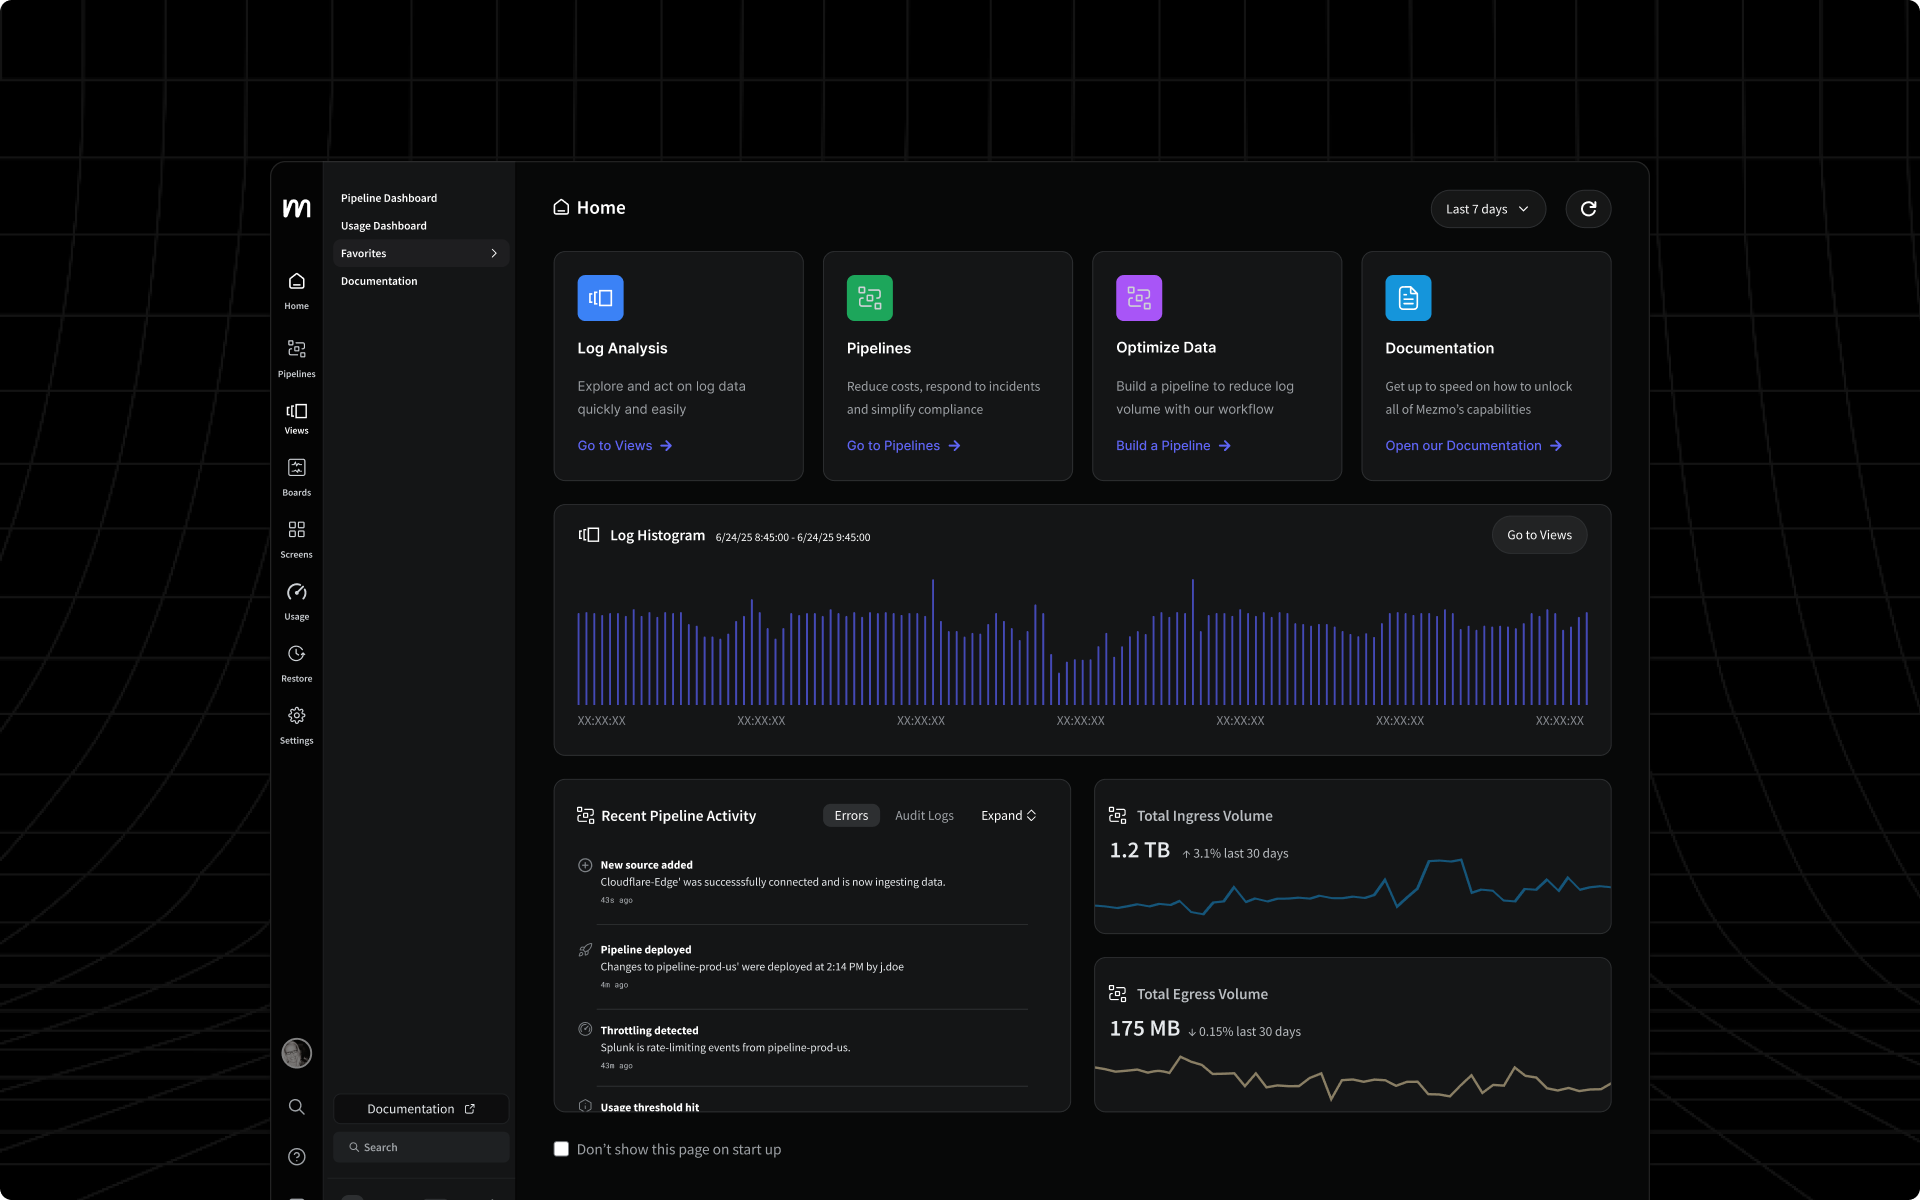Viewport: 1920px width, 1200px height.
Task: Open Screens from the sidebar
Action: click(296, 538)
